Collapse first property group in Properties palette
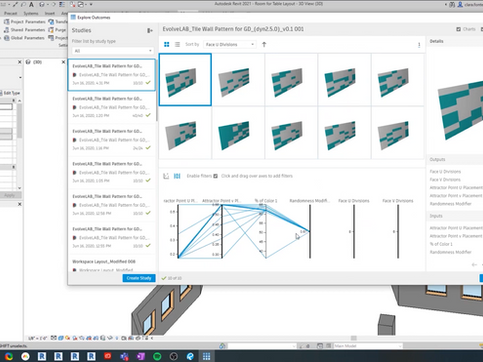This screenshot has width=483, height=362. pyautogui.click(x=14, y=100)
